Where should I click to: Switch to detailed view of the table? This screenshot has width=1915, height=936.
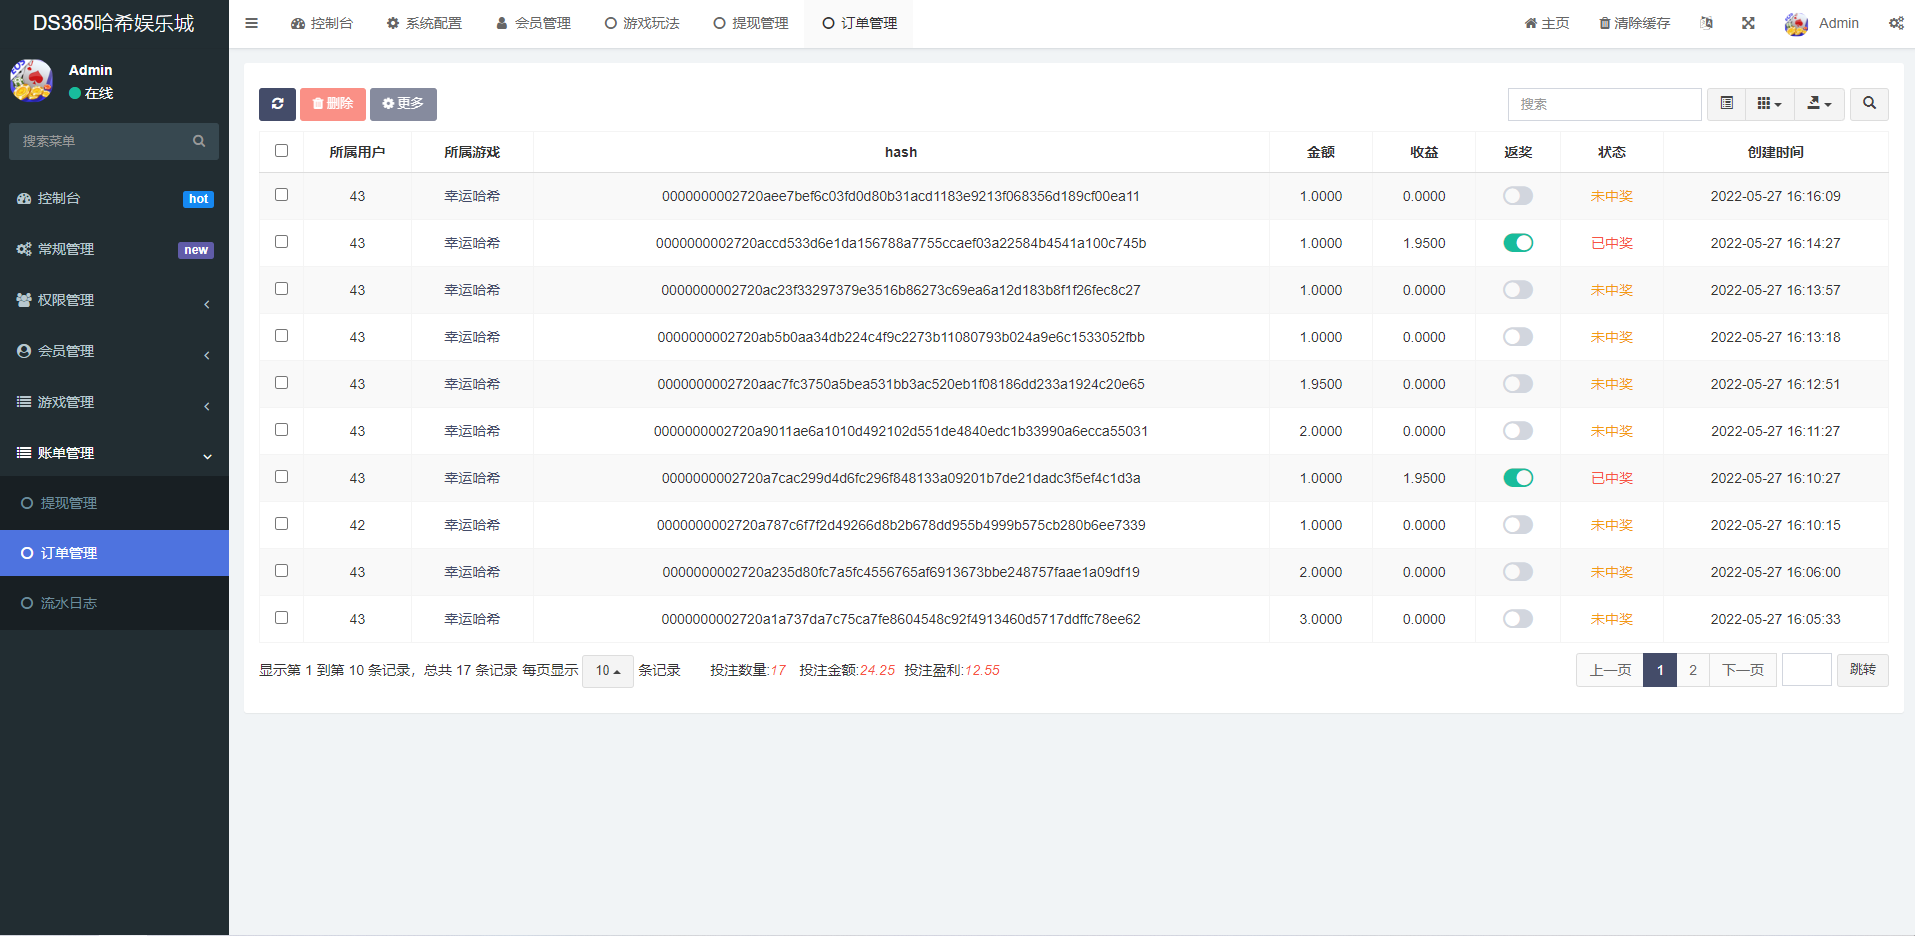click(x=1725, y=104)
